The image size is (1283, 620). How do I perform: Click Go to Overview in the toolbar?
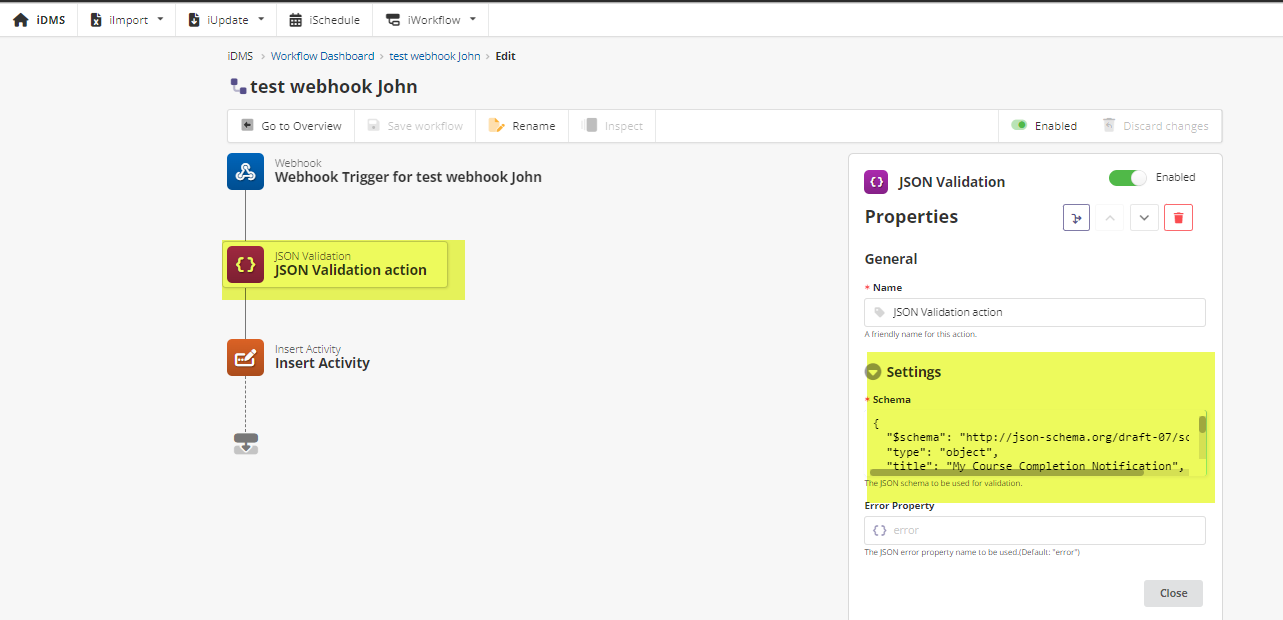pyautogui.click(x=291, y=126)
